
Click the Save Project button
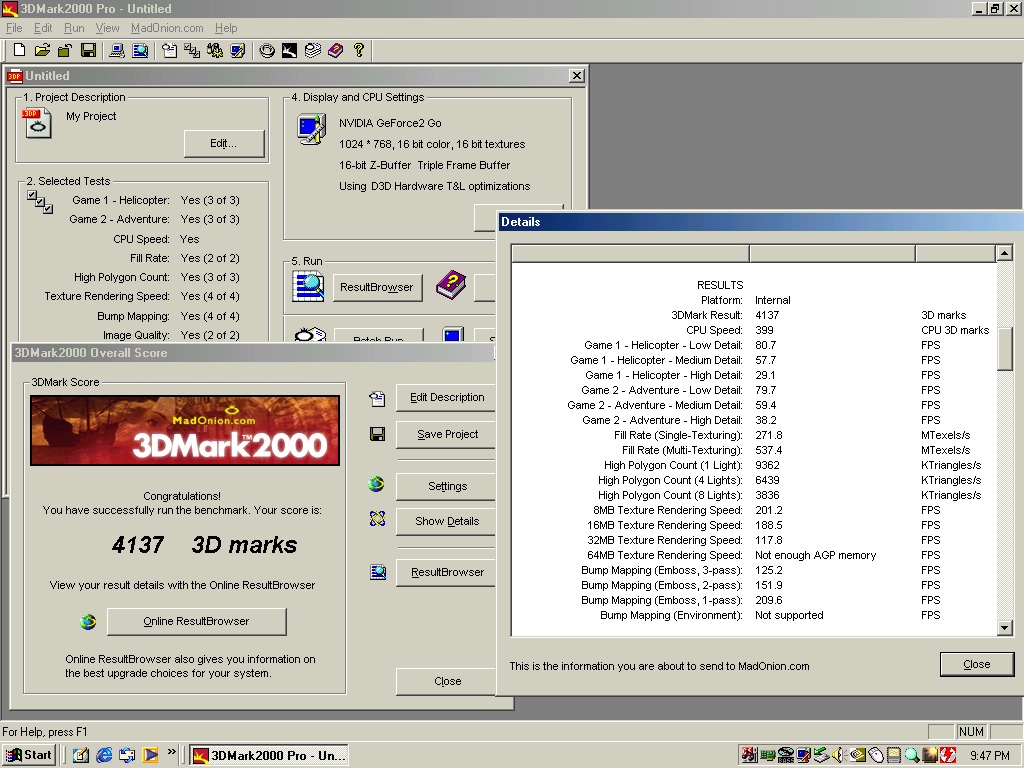(447, 434)
